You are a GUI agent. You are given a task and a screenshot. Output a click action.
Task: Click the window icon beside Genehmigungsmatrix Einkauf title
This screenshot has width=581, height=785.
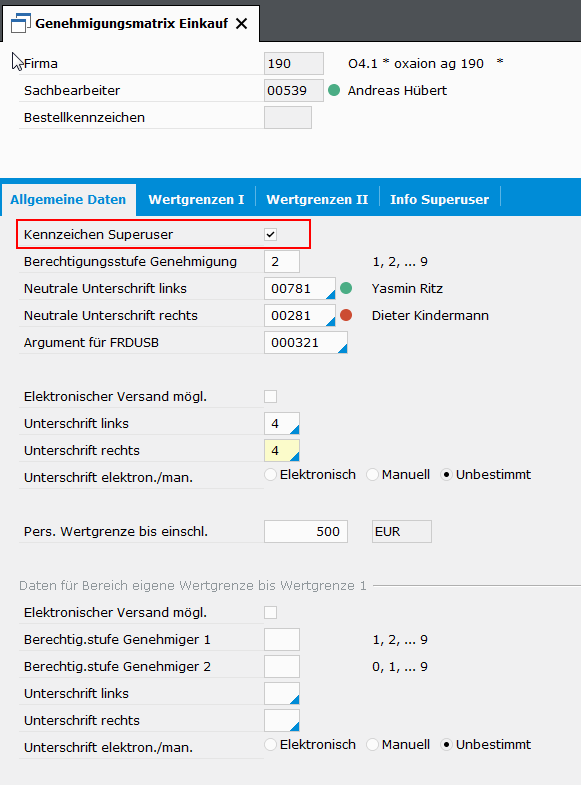click(x=20, y=23)
